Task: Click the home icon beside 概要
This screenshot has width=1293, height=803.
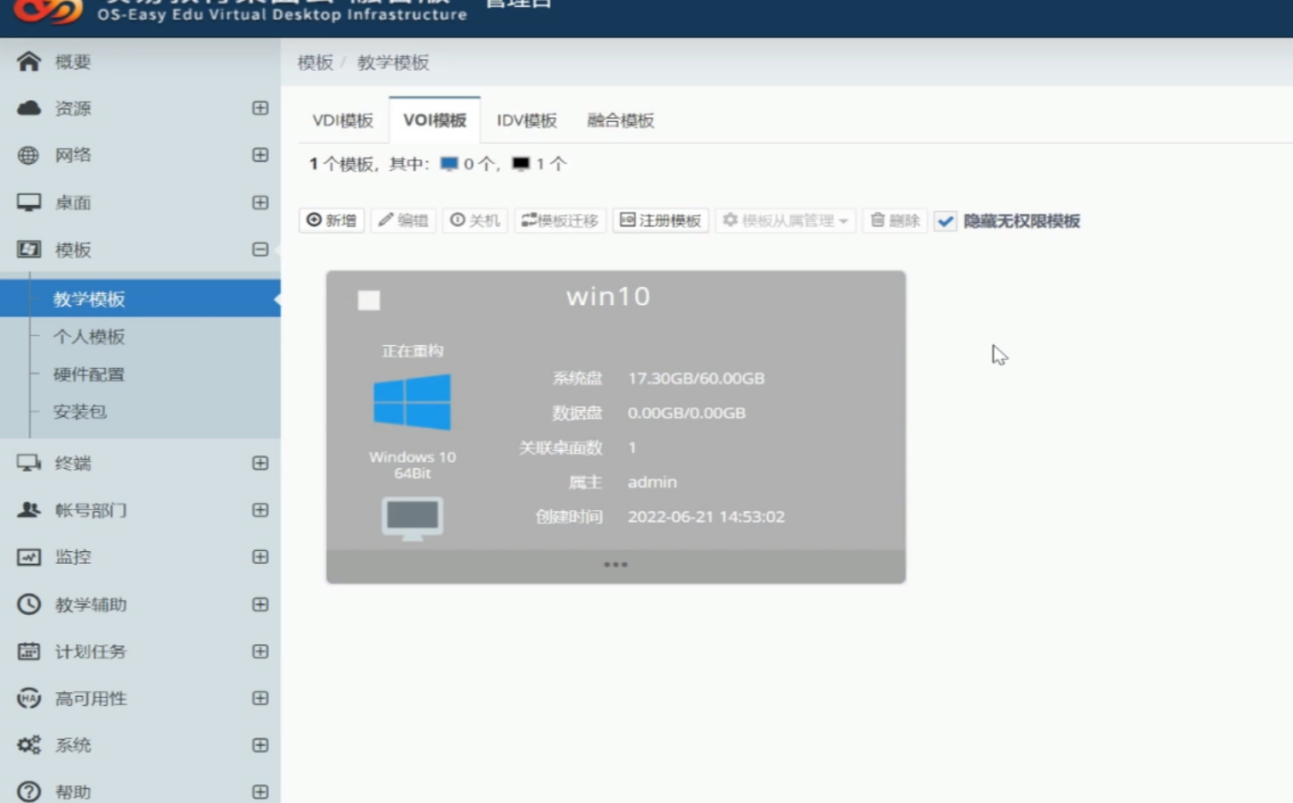Action: (x=29, y=62)
